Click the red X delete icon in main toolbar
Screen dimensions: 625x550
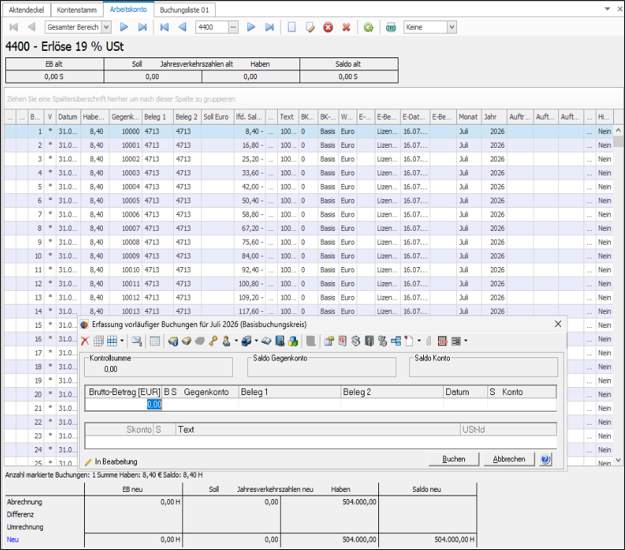tap(346, 27)
